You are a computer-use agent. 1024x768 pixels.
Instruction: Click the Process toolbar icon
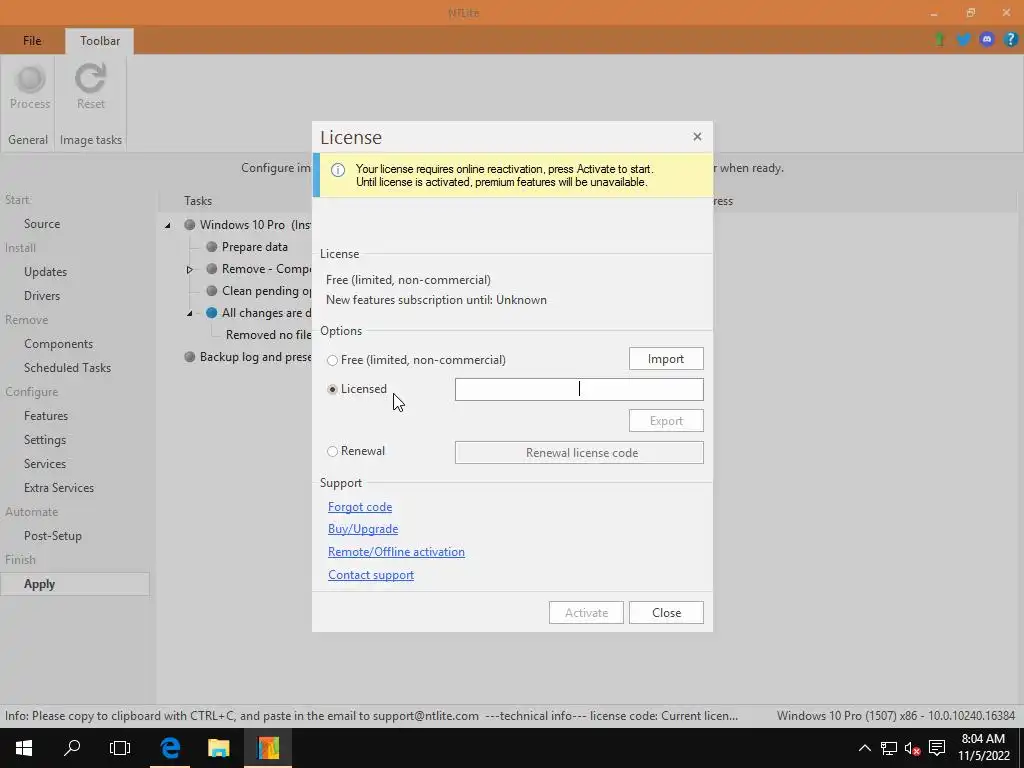[x=29, y=79]
